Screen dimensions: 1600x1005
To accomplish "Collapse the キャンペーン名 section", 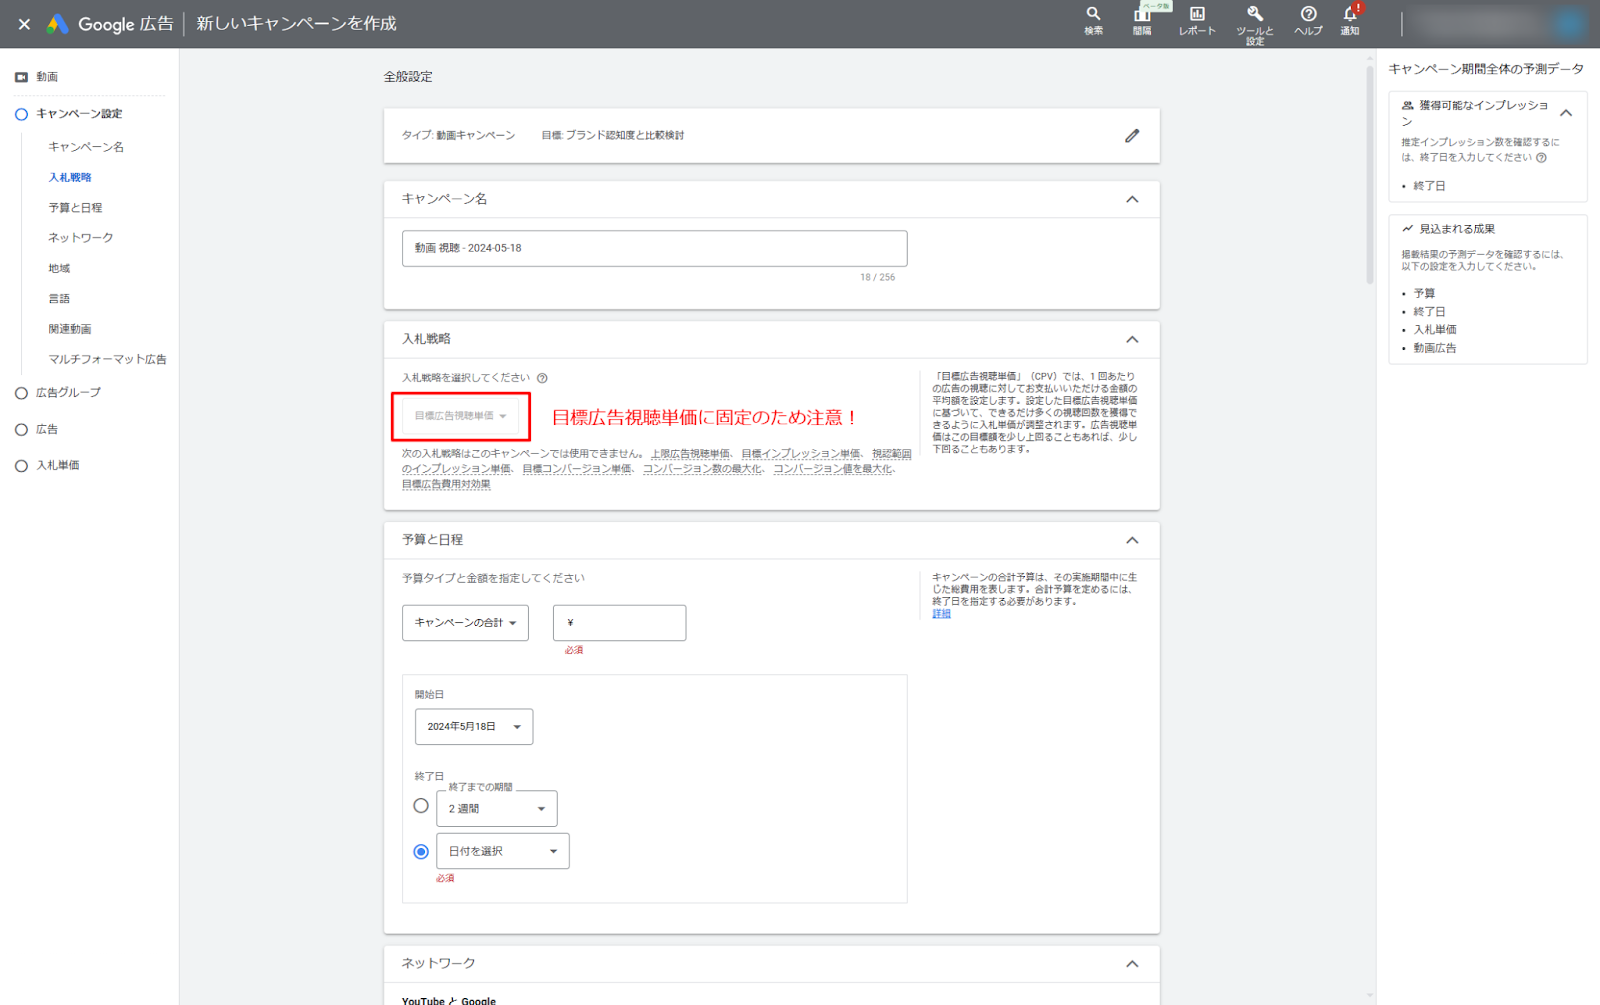I will (1132, 199).
